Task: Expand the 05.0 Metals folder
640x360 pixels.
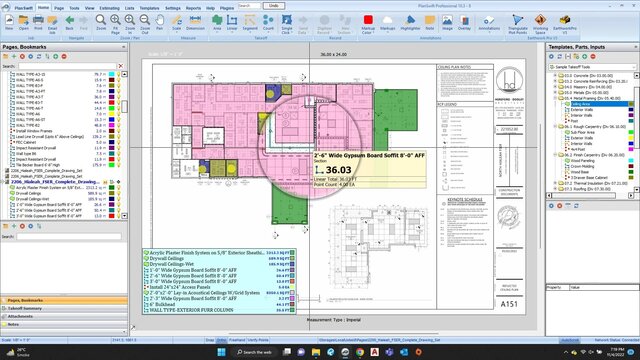Action: (555, 93)
